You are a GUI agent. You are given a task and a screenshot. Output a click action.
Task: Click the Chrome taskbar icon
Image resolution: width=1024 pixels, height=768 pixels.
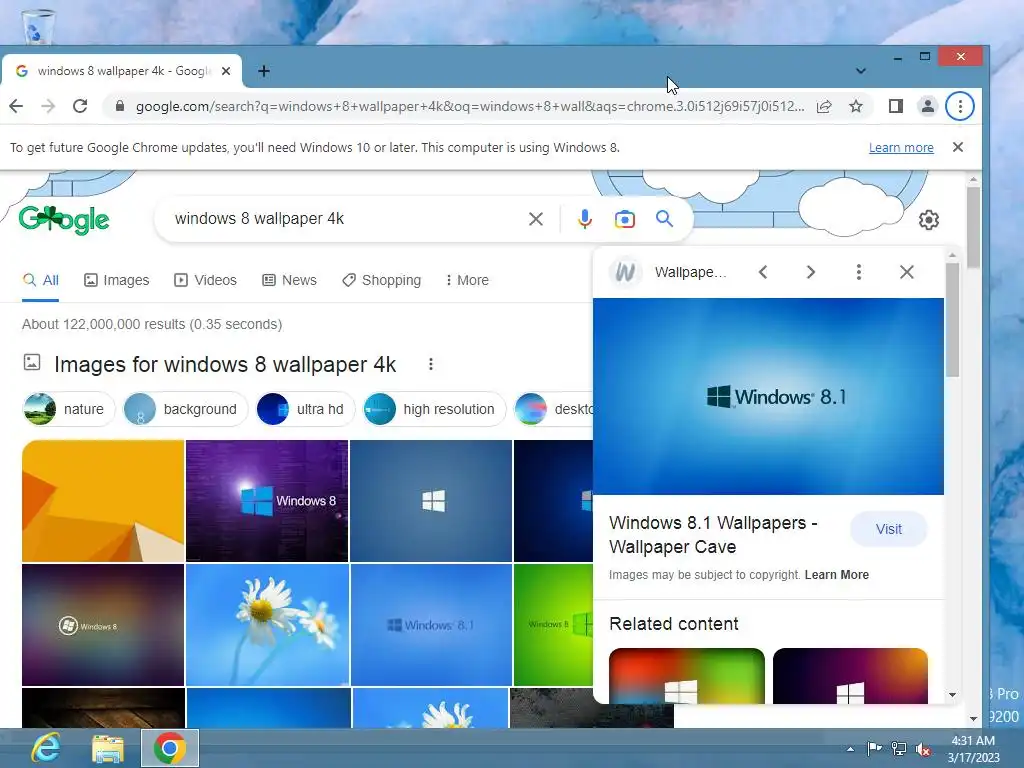coord(170,748)
